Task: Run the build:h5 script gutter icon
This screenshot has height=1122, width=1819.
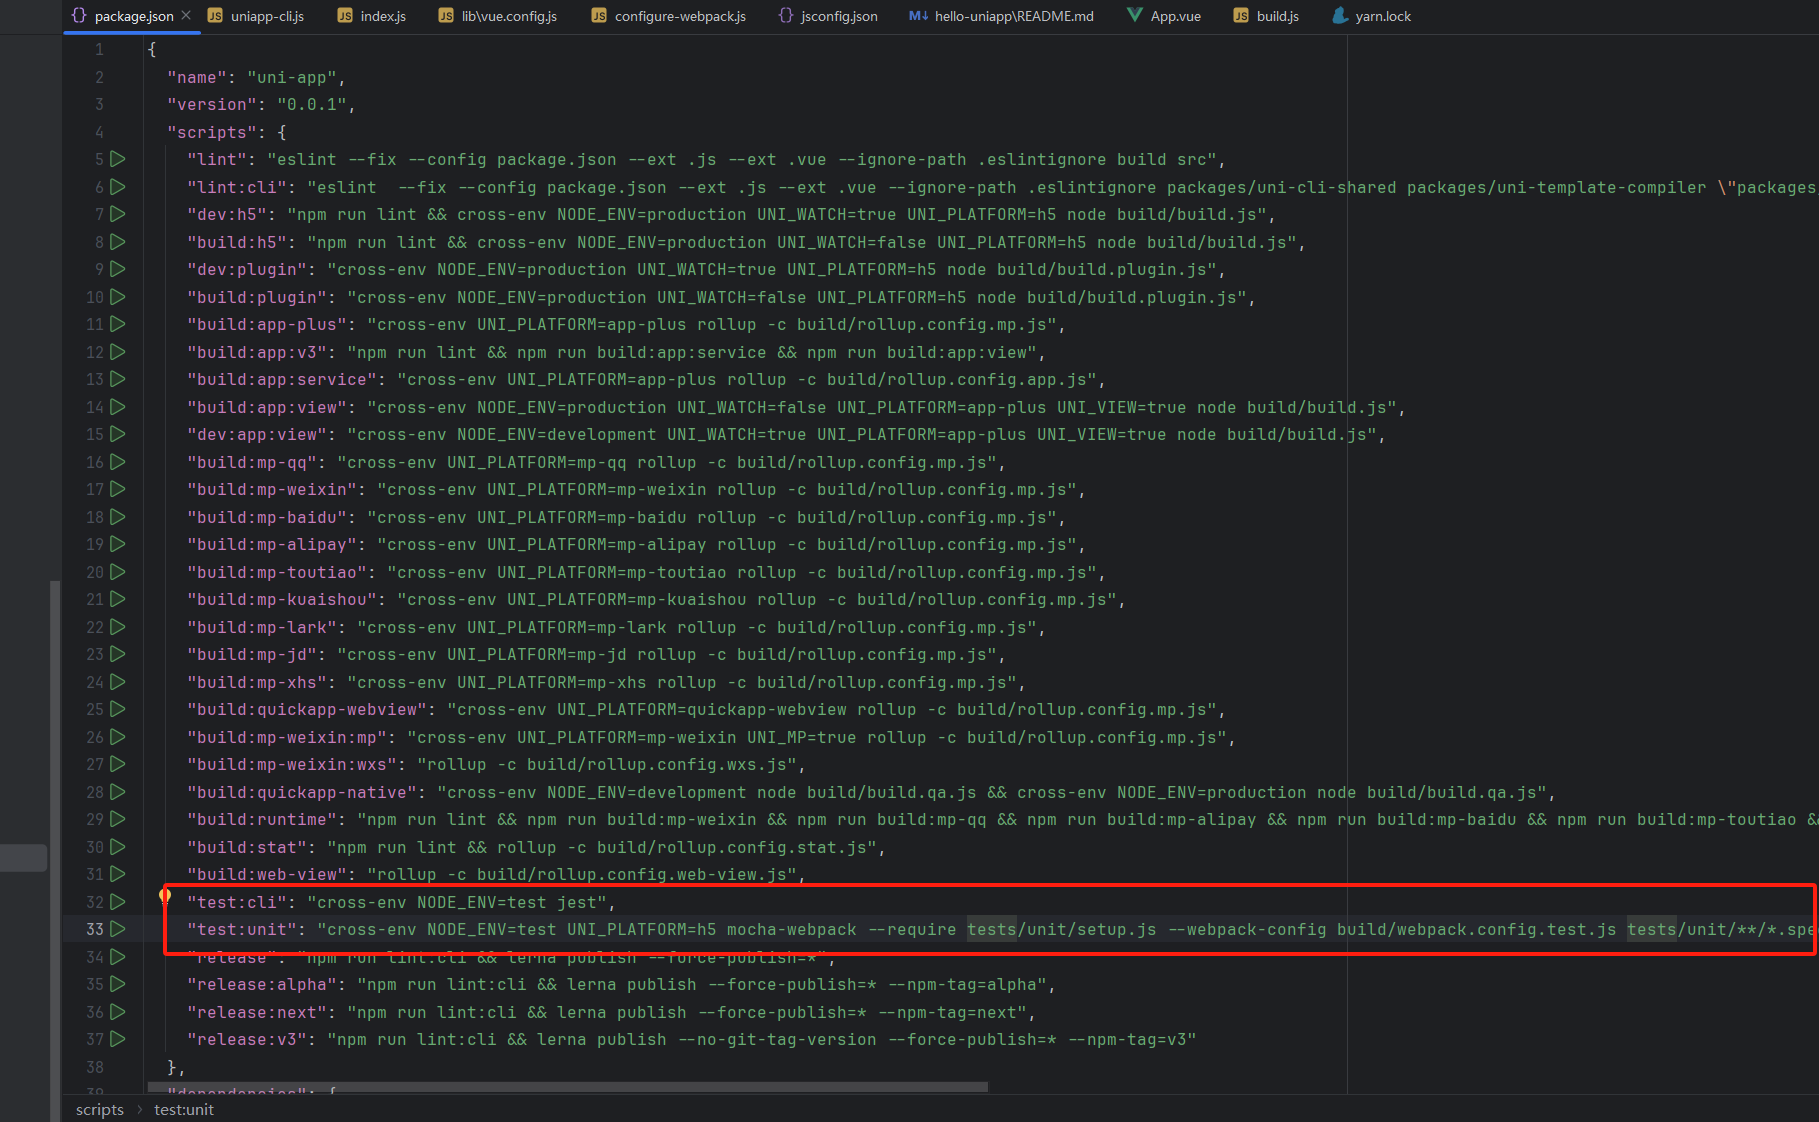Action: pyautogui.click(x=118, y=242)
